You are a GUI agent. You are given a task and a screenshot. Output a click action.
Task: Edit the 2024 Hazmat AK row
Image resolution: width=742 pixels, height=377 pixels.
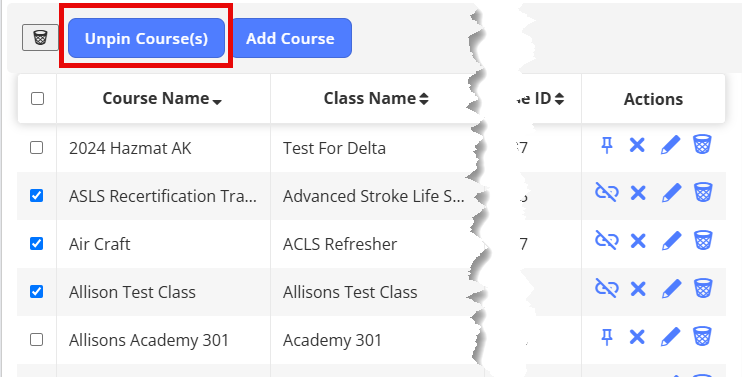tap(671, 145)
